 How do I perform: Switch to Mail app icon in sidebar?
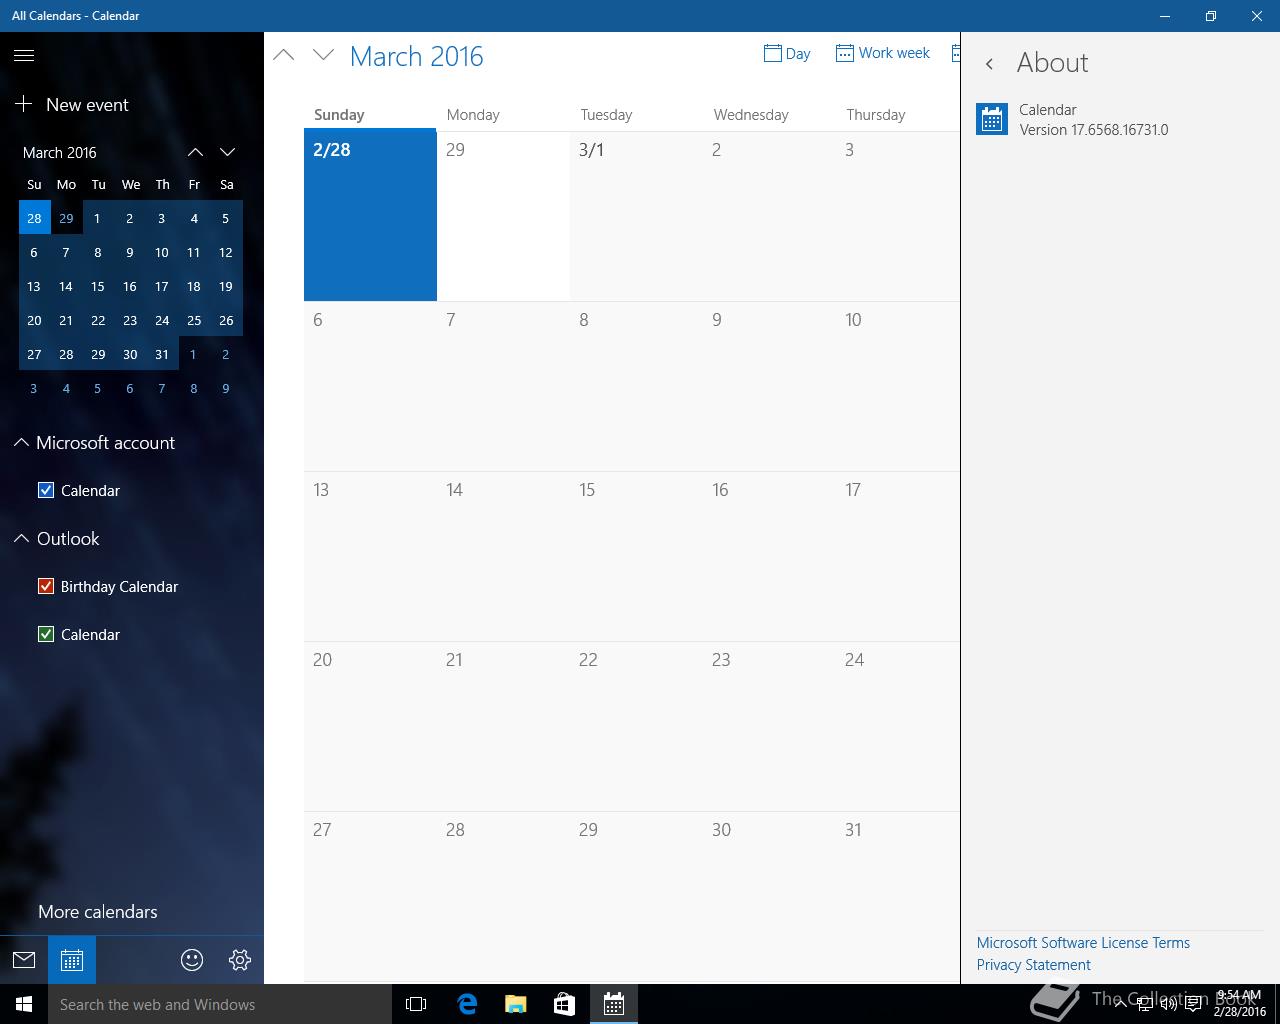point(24,960)
